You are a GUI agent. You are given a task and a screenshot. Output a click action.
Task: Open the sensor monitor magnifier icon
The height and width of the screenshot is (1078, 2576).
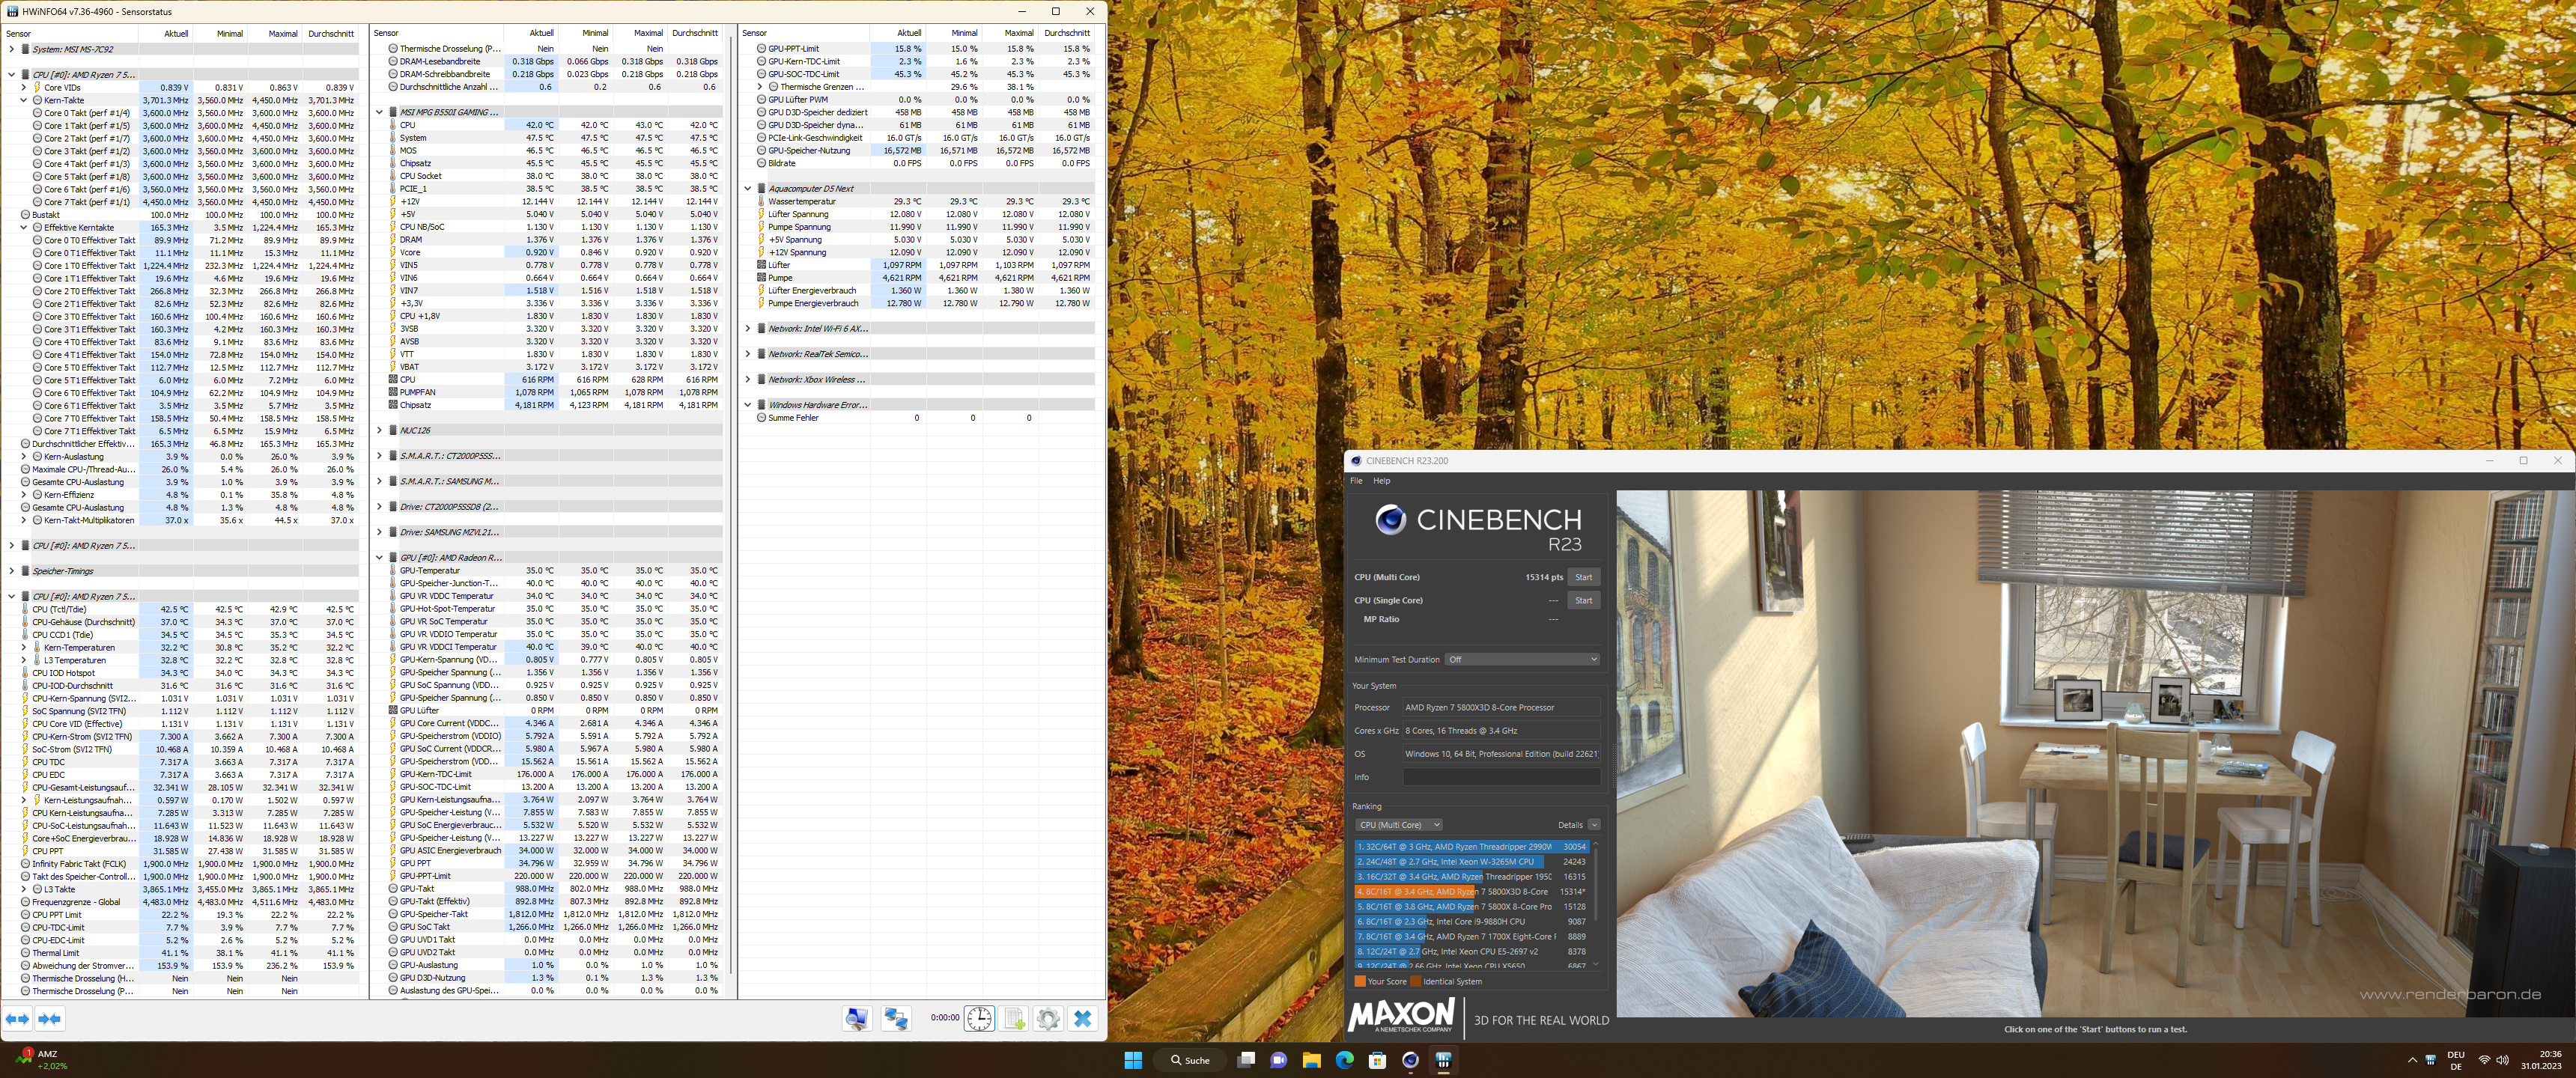coord(857,1019)
